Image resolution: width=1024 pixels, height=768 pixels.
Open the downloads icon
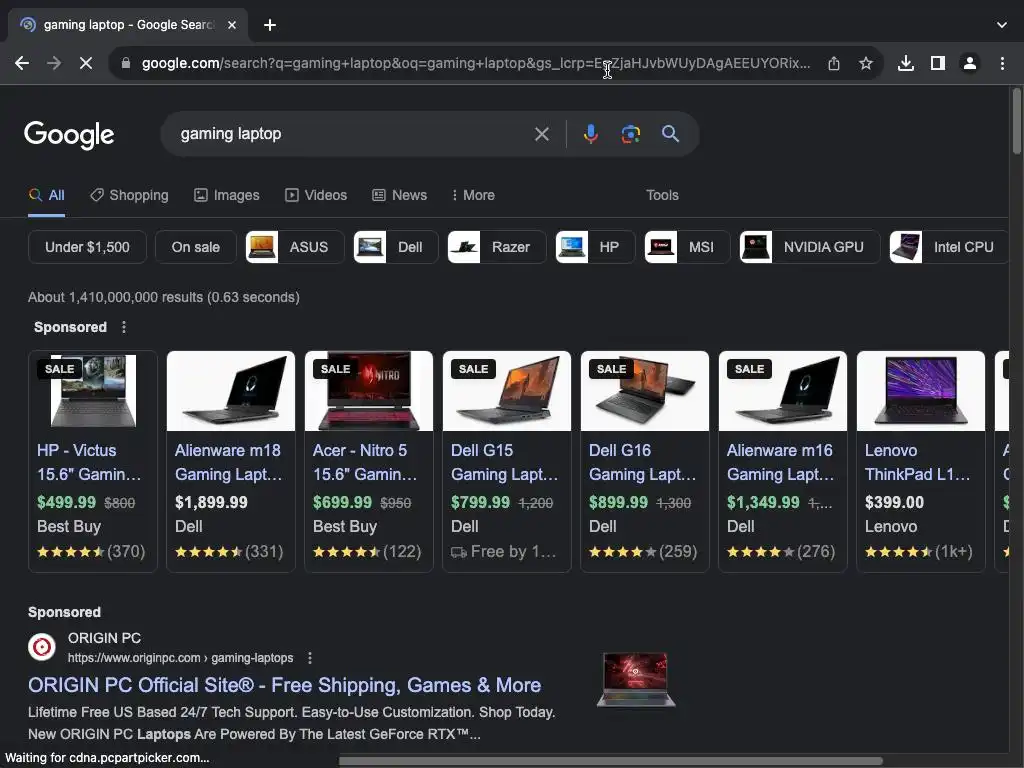click(905, 63)
